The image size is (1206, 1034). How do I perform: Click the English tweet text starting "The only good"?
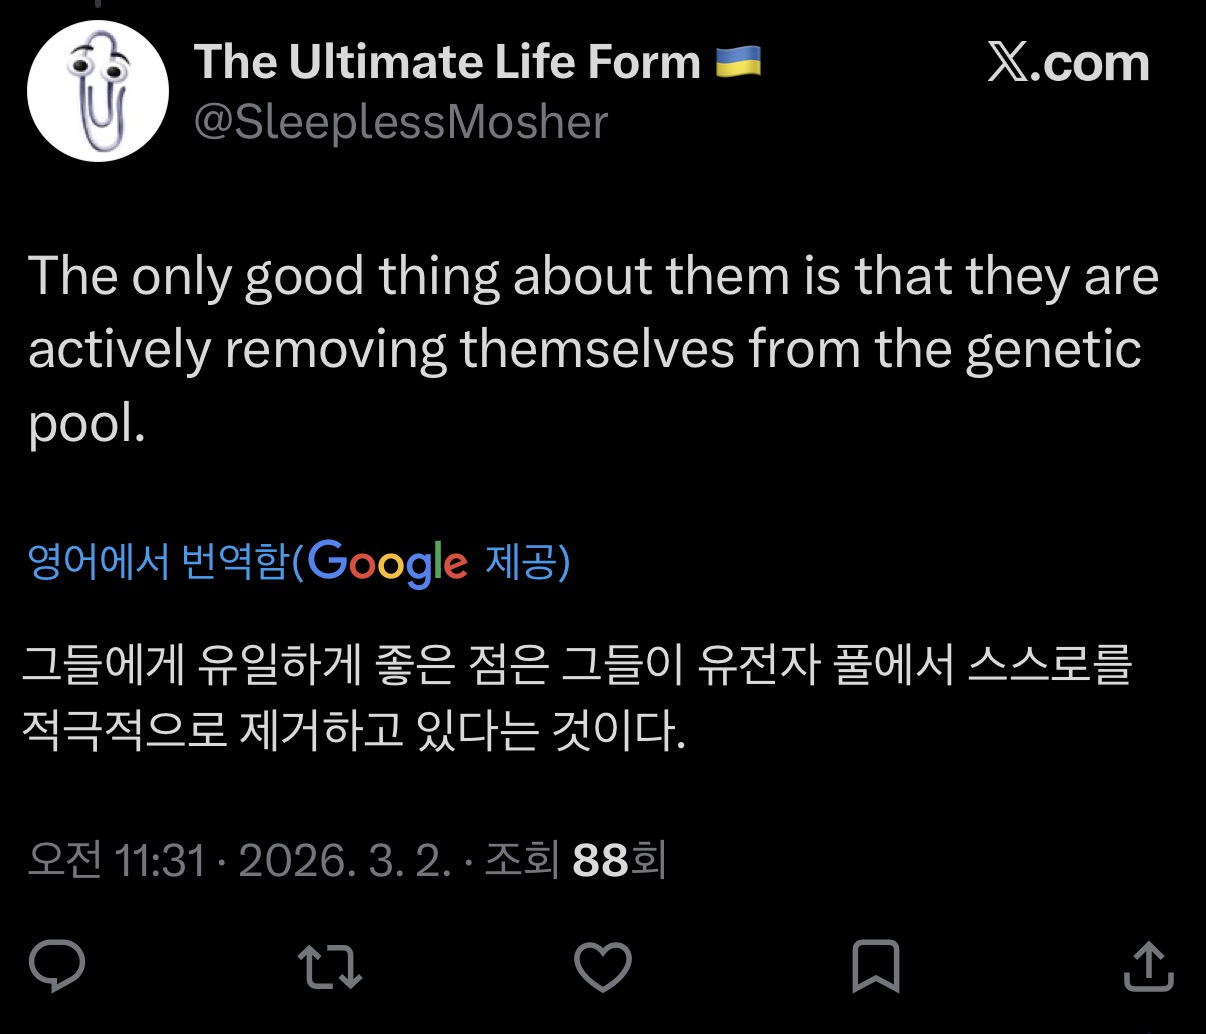592,277
